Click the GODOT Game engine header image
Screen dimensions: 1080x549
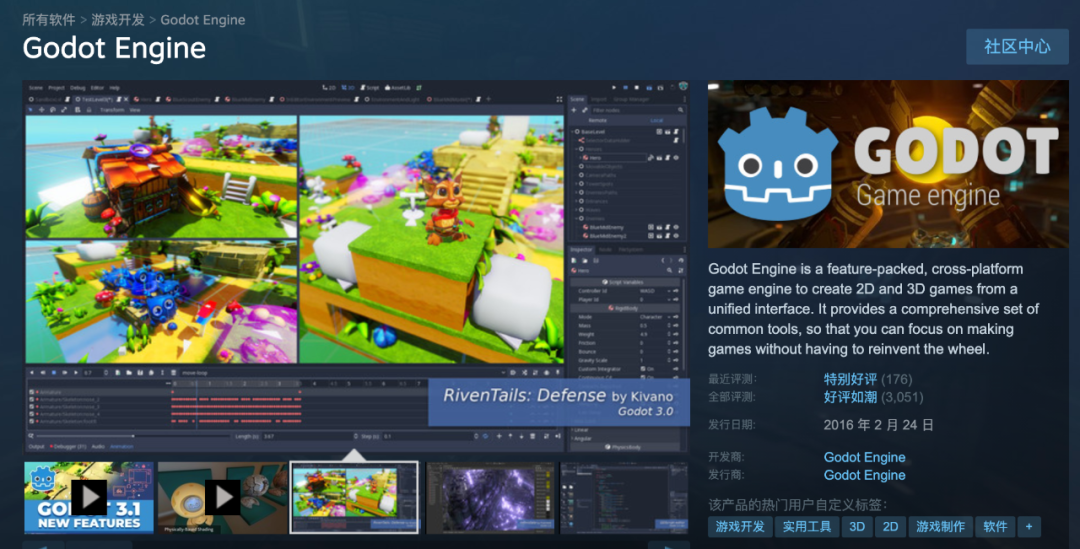pyautogui.click(x=888, y=164)
